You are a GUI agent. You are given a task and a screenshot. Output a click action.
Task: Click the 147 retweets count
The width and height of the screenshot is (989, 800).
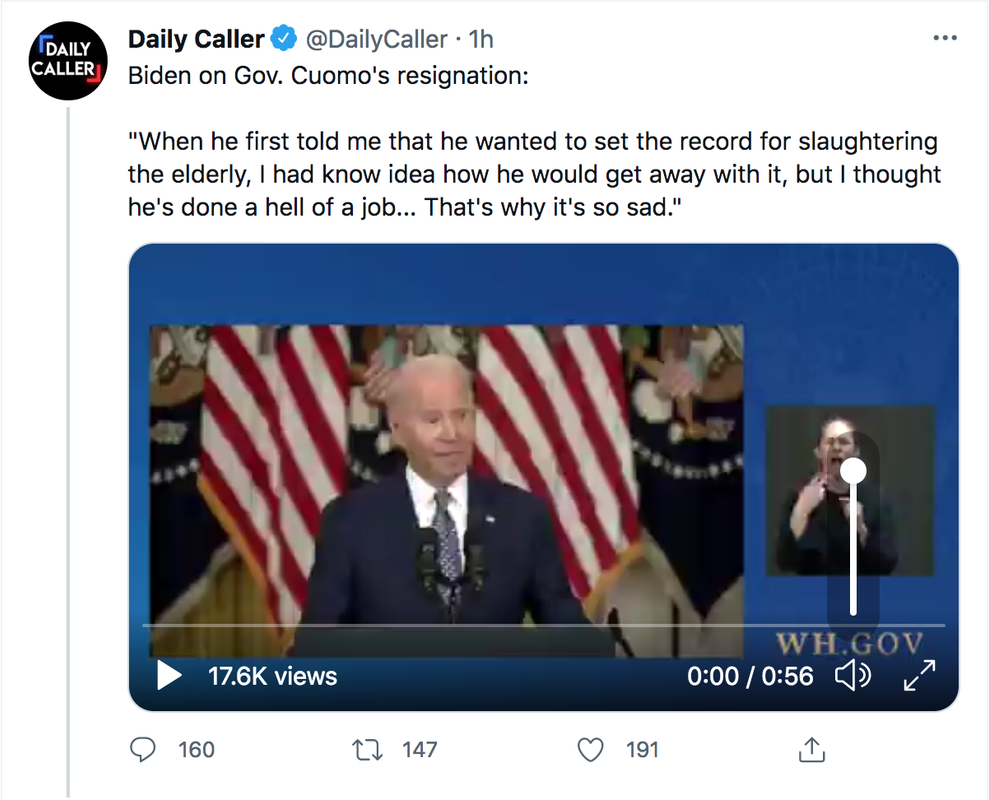(418, 749)
